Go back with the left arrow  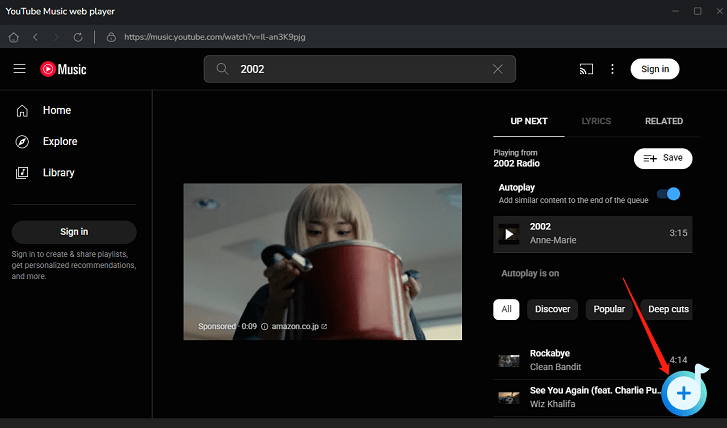[x=35, y=37]
